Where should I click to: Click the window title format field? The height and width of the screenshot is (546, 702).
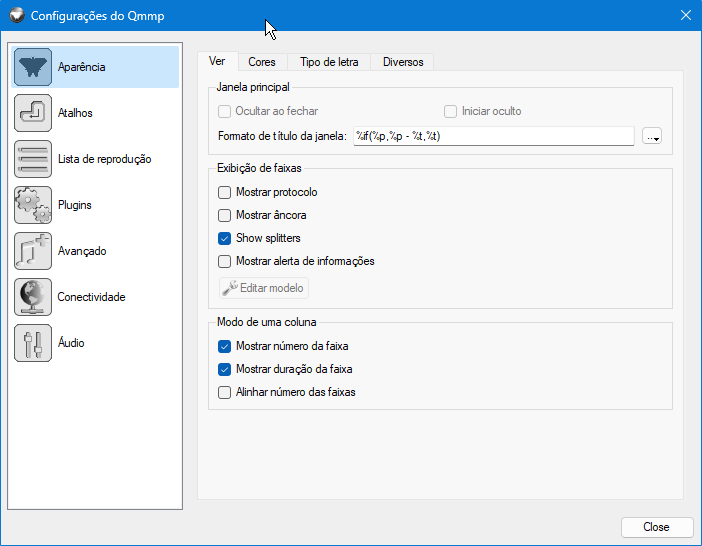pyautogui.click(x=494, y=136)
